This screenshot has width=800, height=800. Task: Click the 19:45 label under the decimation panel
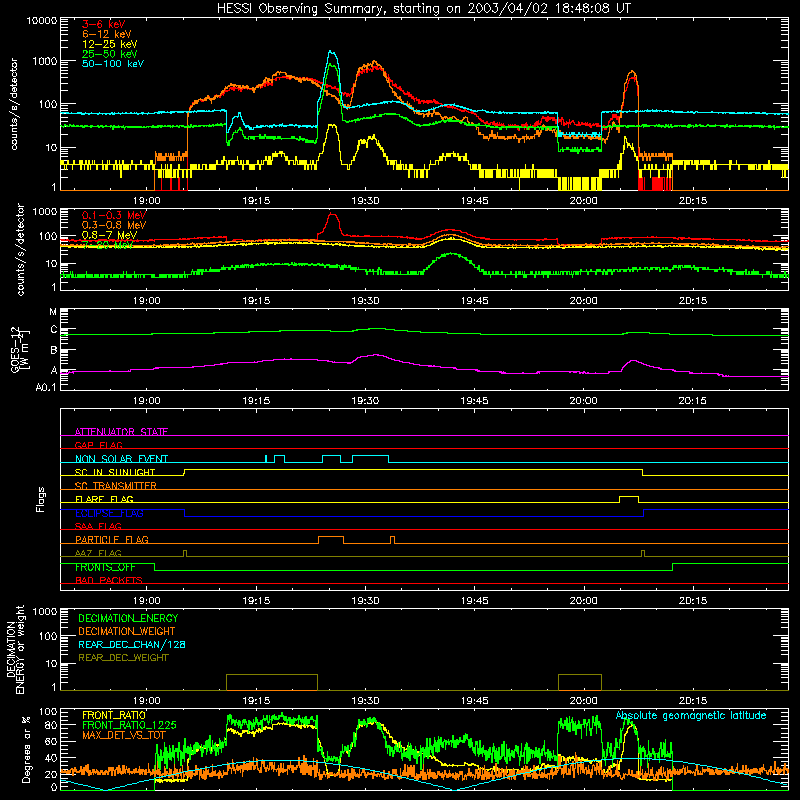point(474,701)
